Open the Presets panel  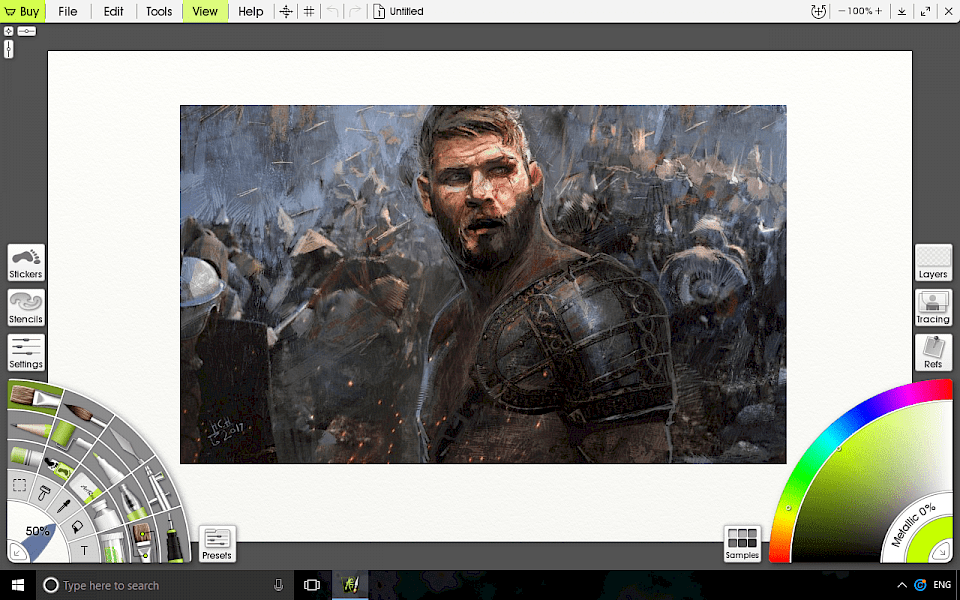pyautogui.click(x=217, y=544)
